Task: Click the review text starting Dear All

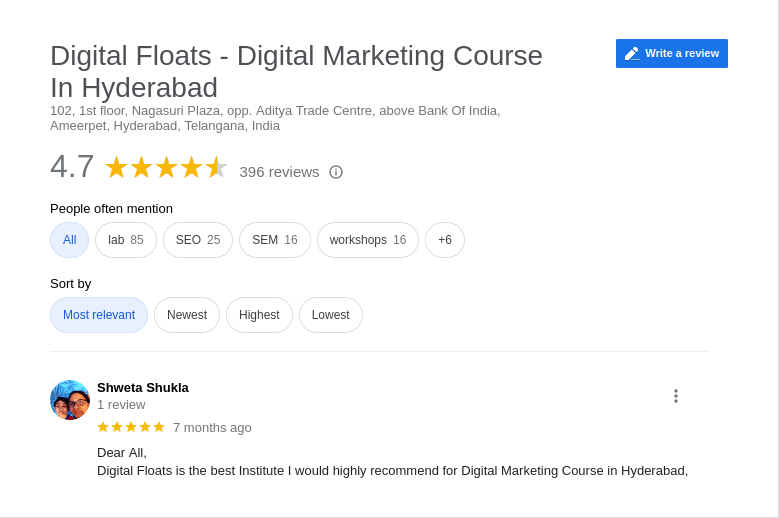Action: [392, 462]
